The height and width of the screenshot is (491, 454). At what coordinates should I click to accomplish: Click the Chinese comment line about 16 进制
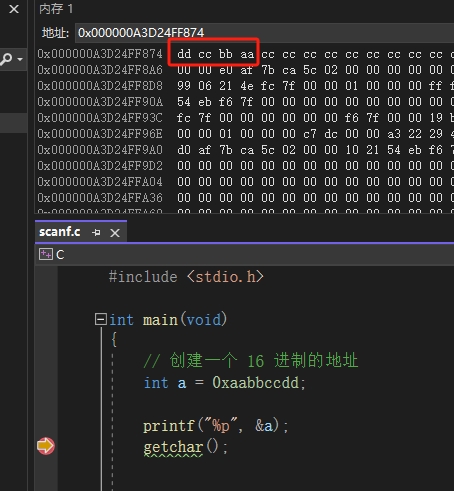point(251,361)
